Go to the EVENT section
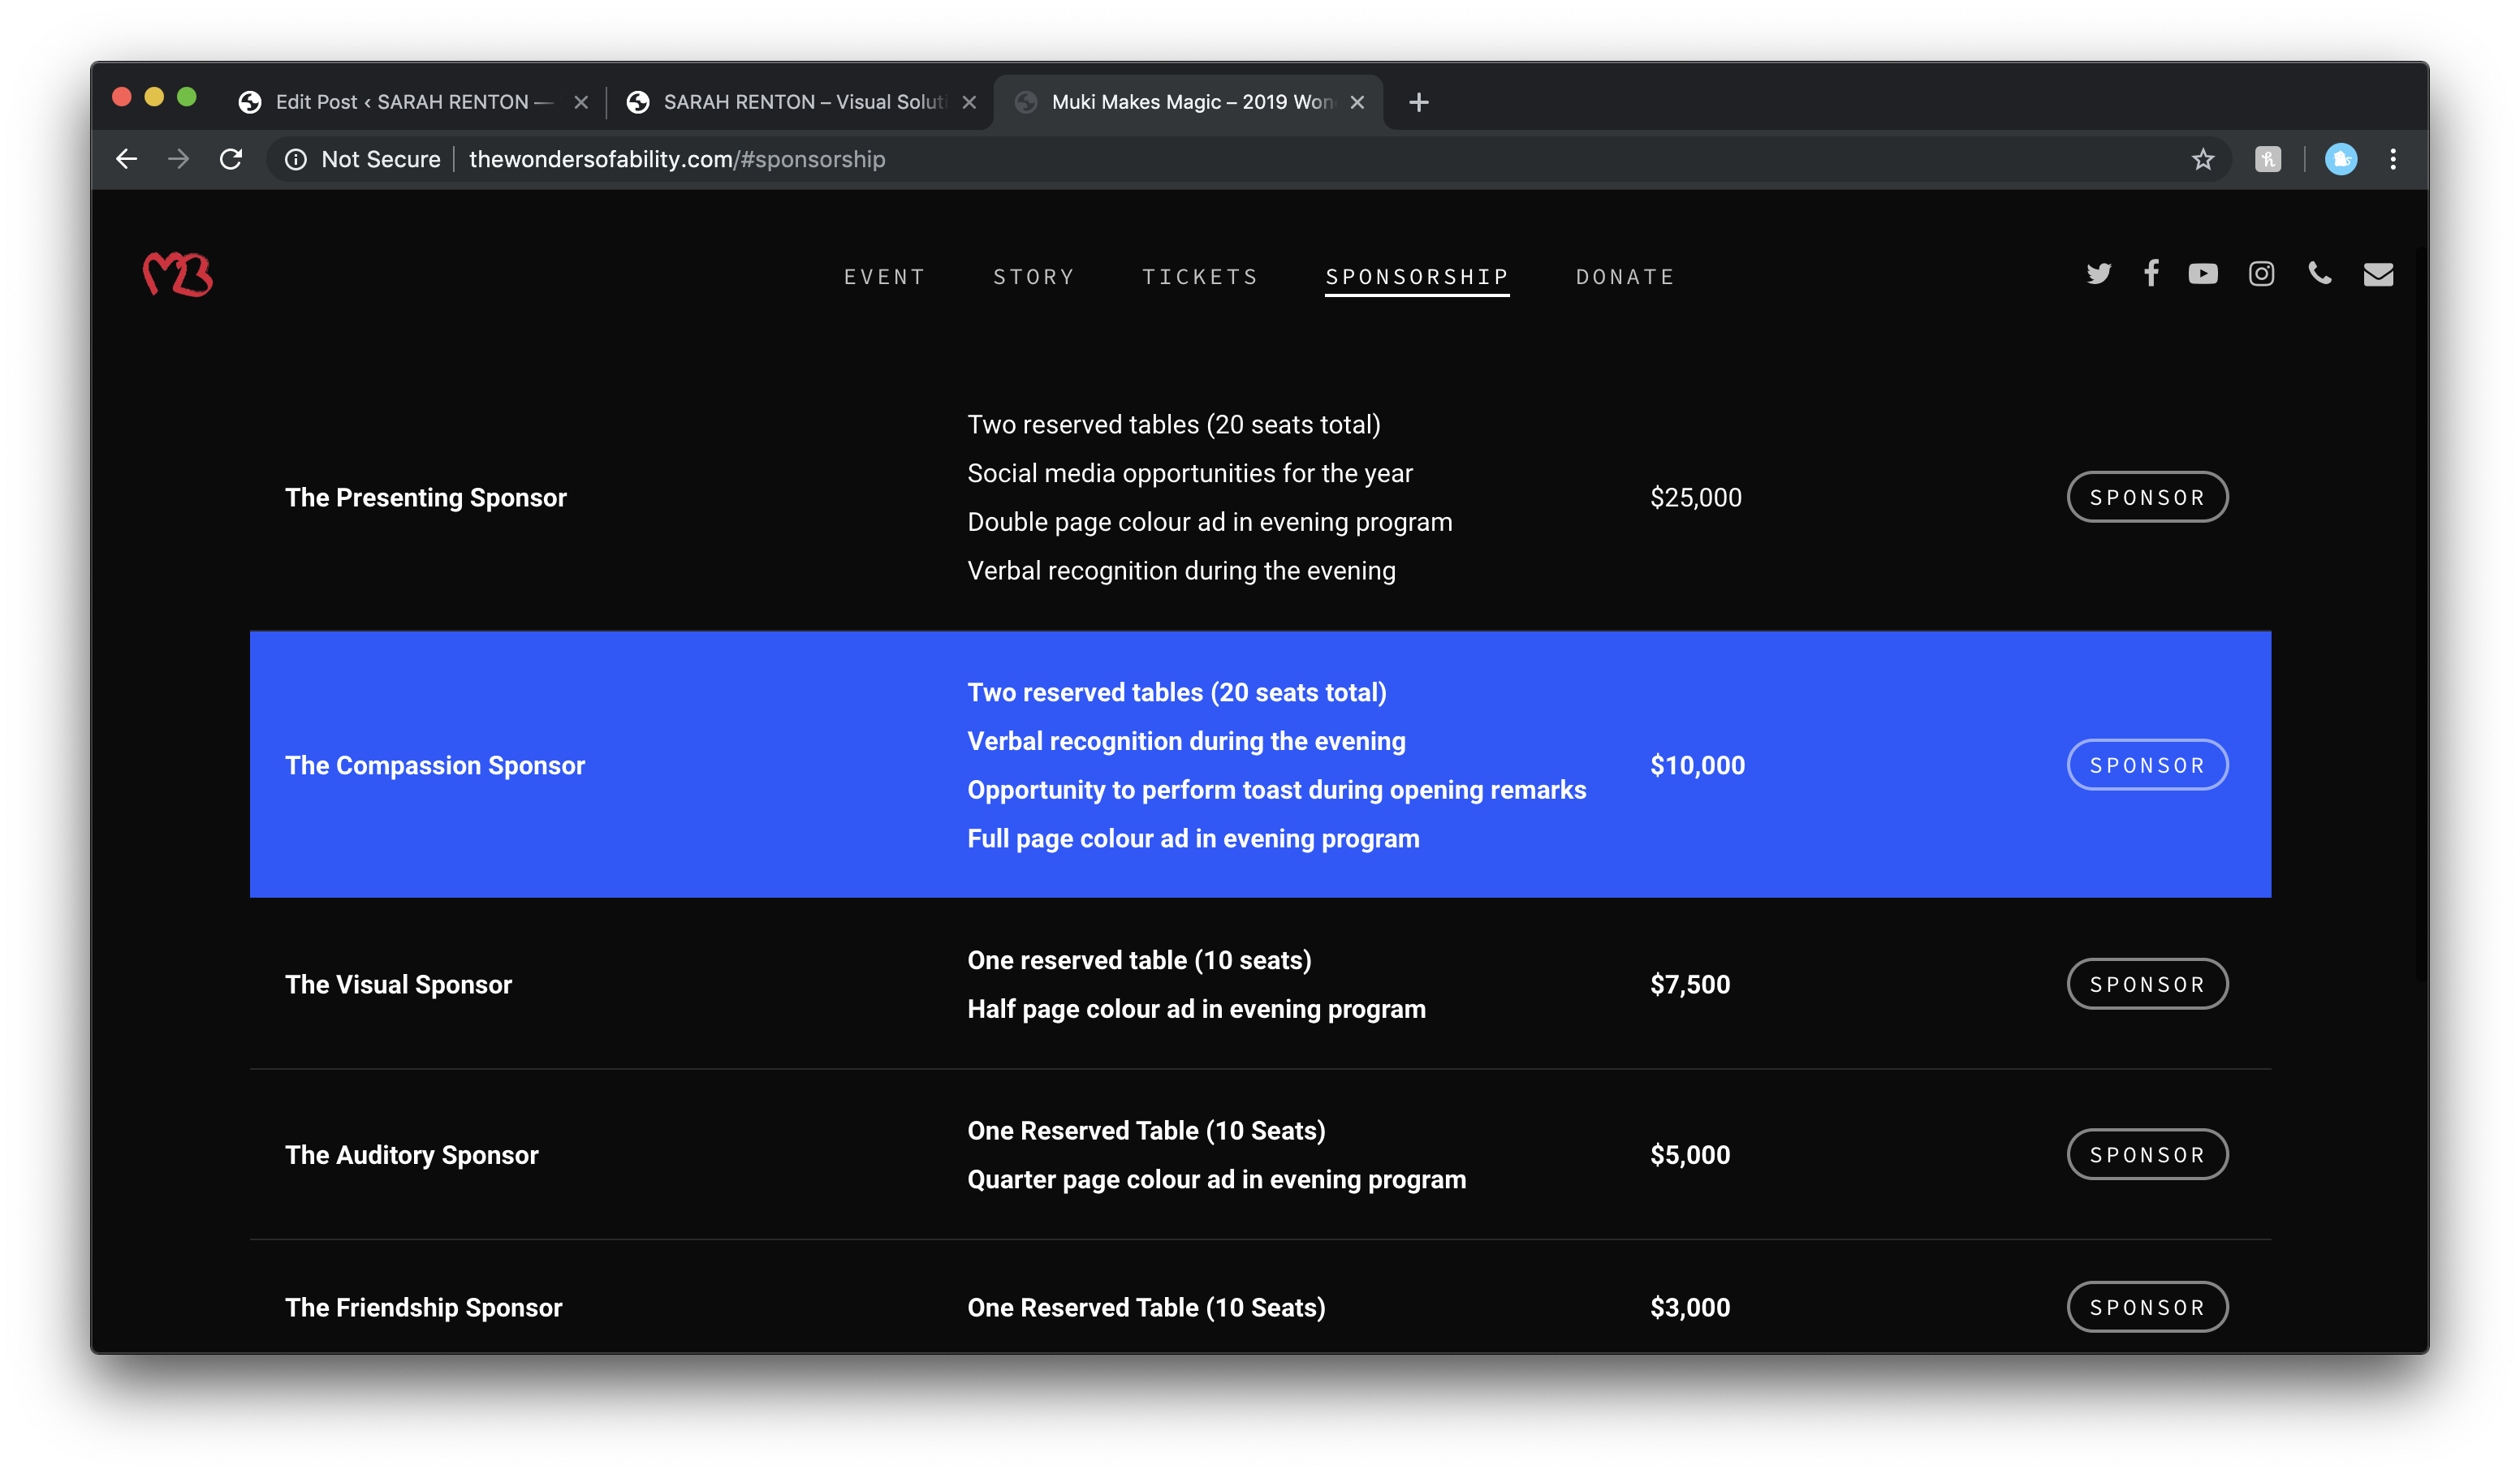 point(884,277)
